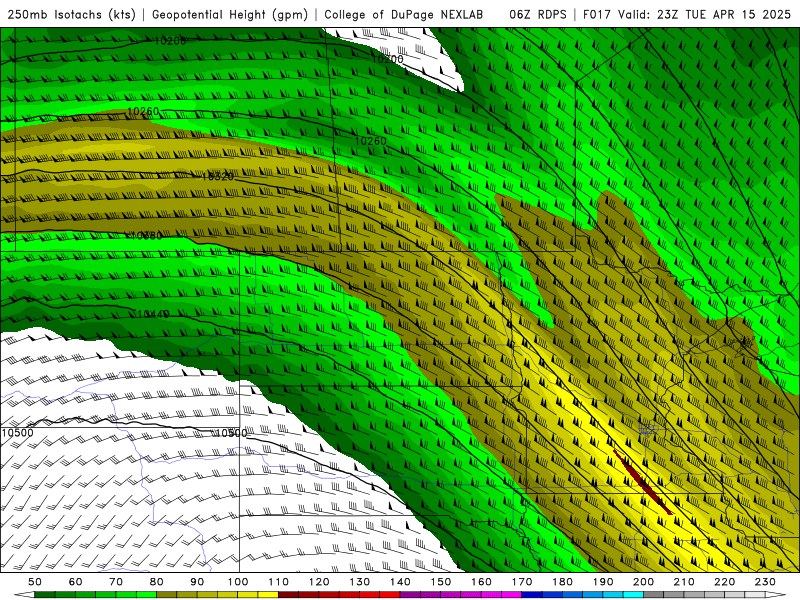Select the '06Z RDPS' model run text

click(538, 14)
